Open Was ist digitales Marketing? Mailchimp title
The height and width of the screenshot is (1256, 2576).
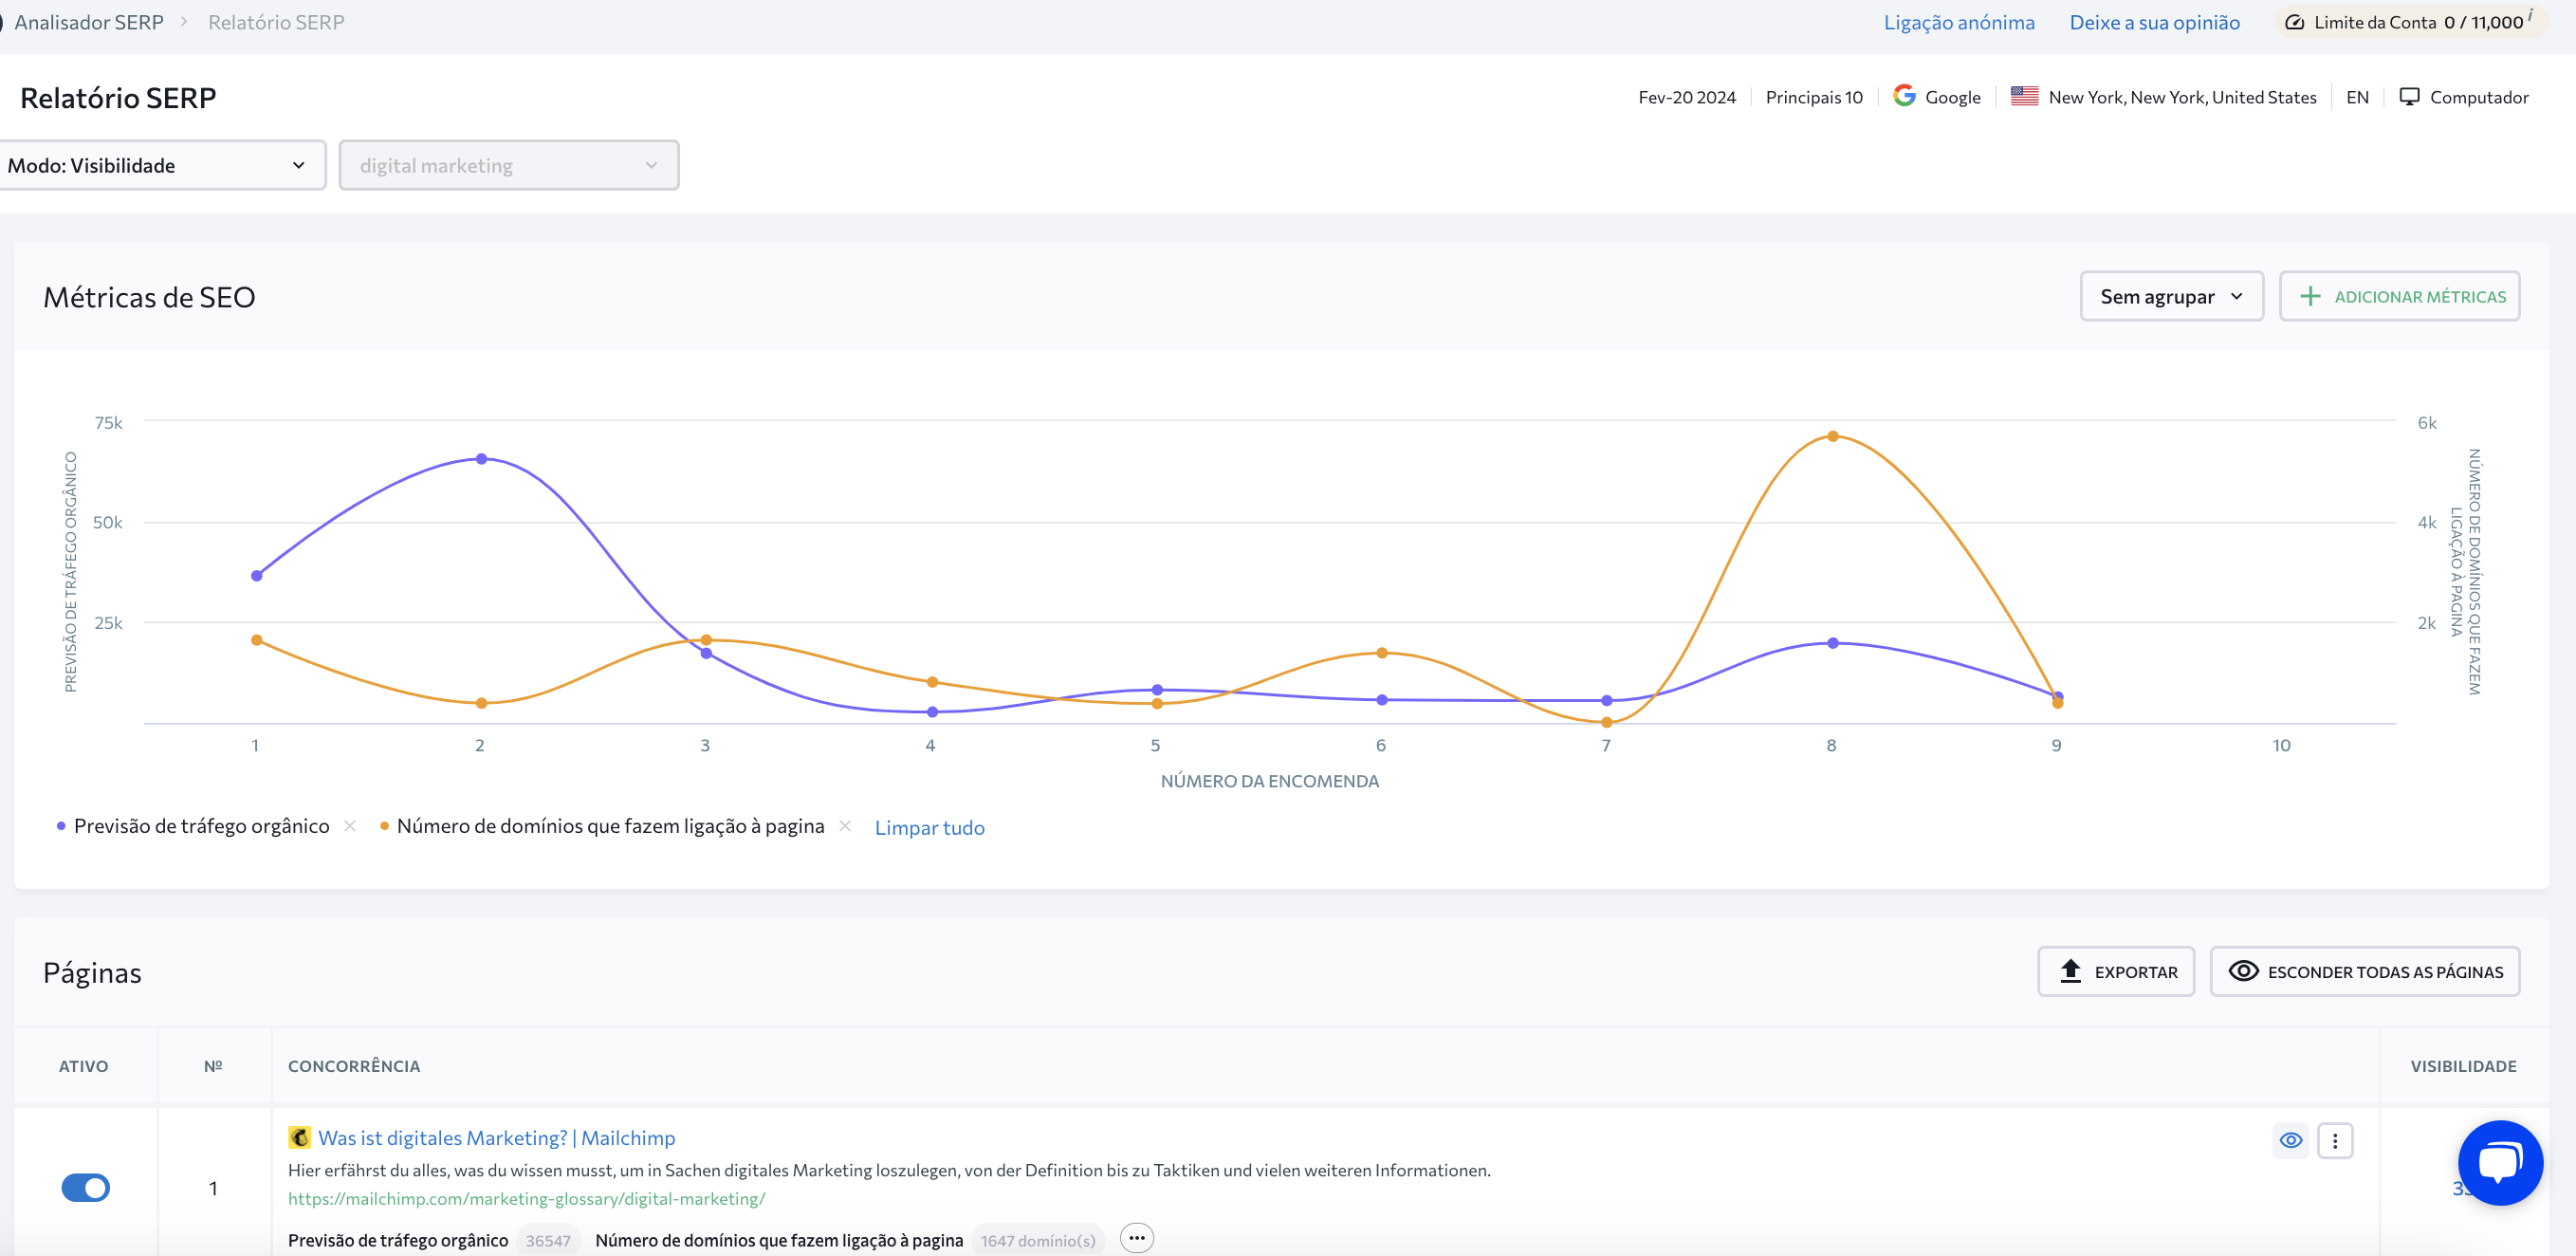[496, 1137]
